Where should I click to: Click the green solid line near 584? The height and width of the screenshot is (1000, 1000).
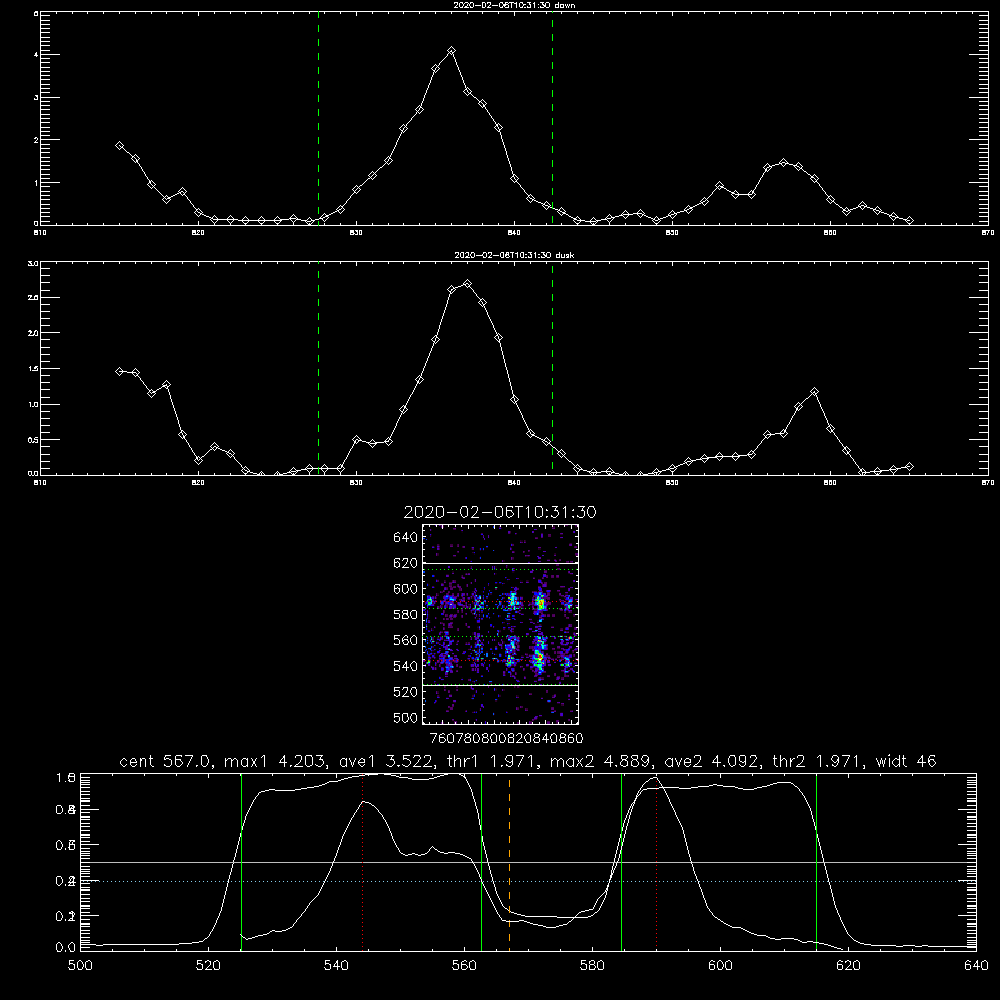coord(621,862)
